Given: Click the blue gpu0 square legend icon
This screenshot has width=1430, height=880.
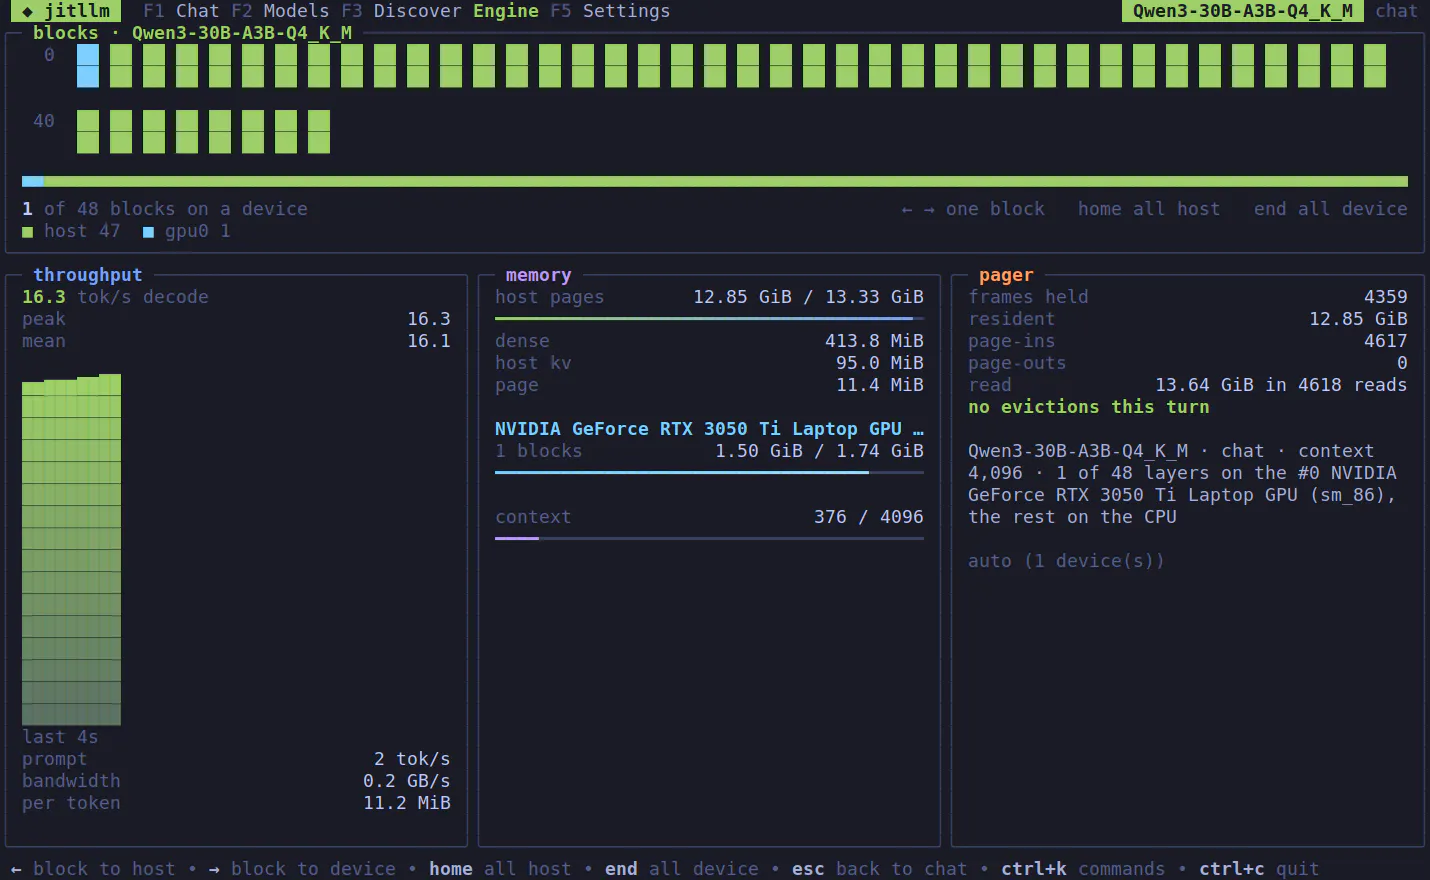Looking at the screenshot, I should point(148,232).
